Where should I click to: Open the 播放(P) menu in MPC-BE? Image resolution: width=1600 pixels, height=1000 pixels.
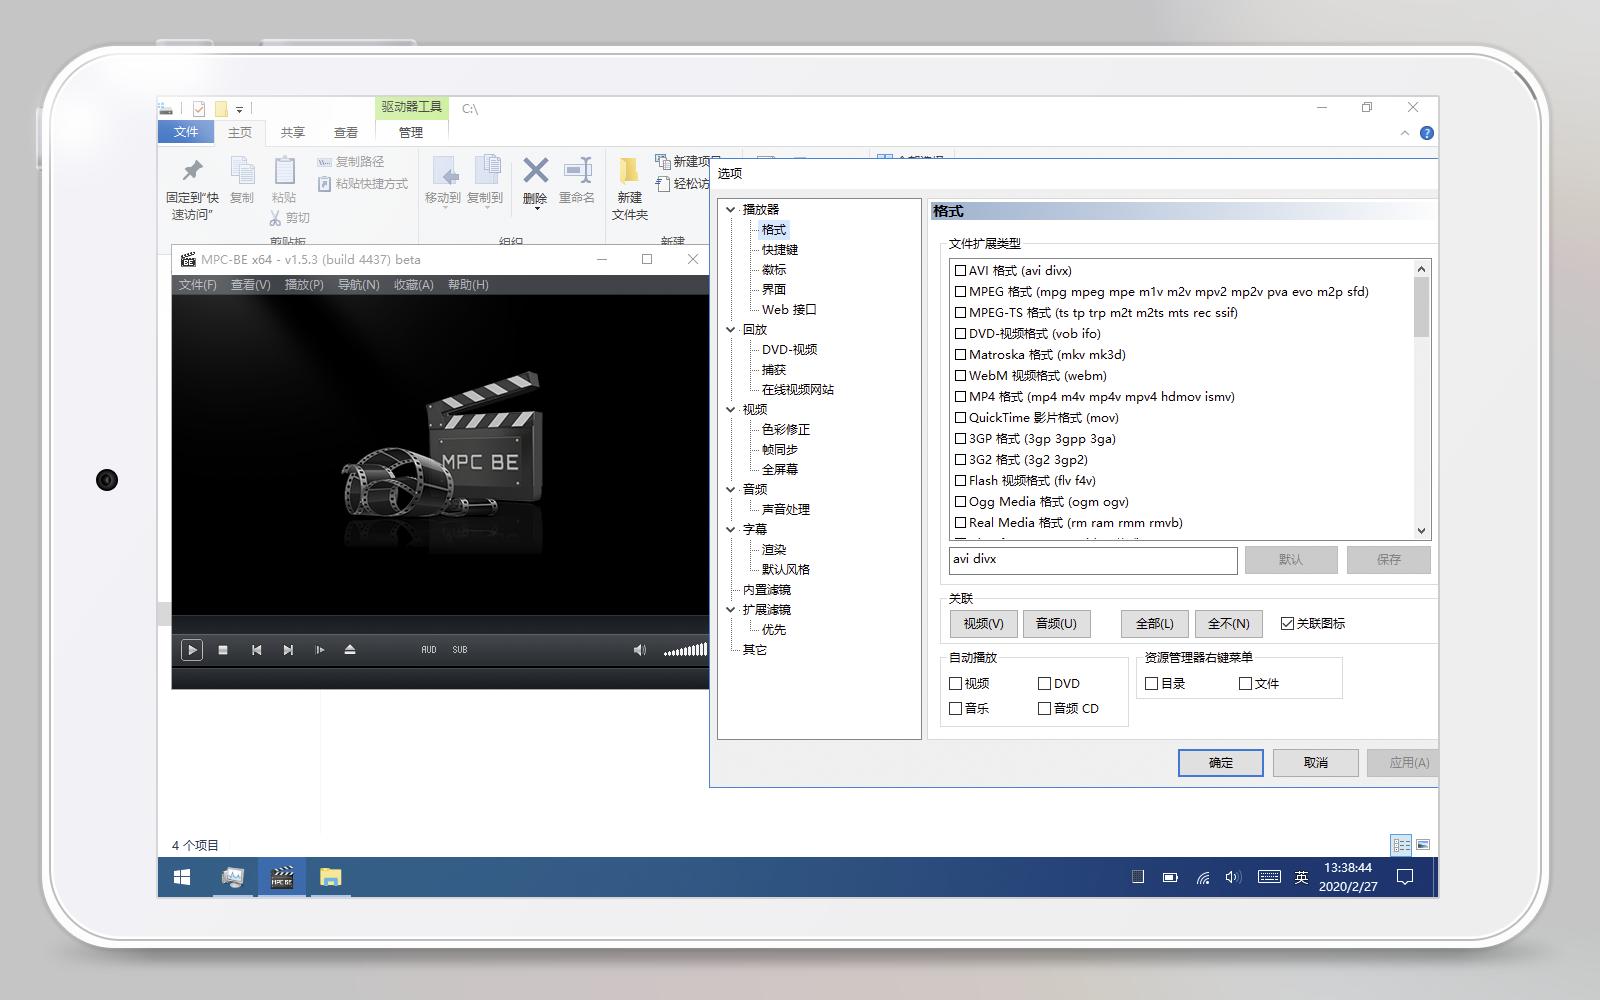(x=302, y=284)
